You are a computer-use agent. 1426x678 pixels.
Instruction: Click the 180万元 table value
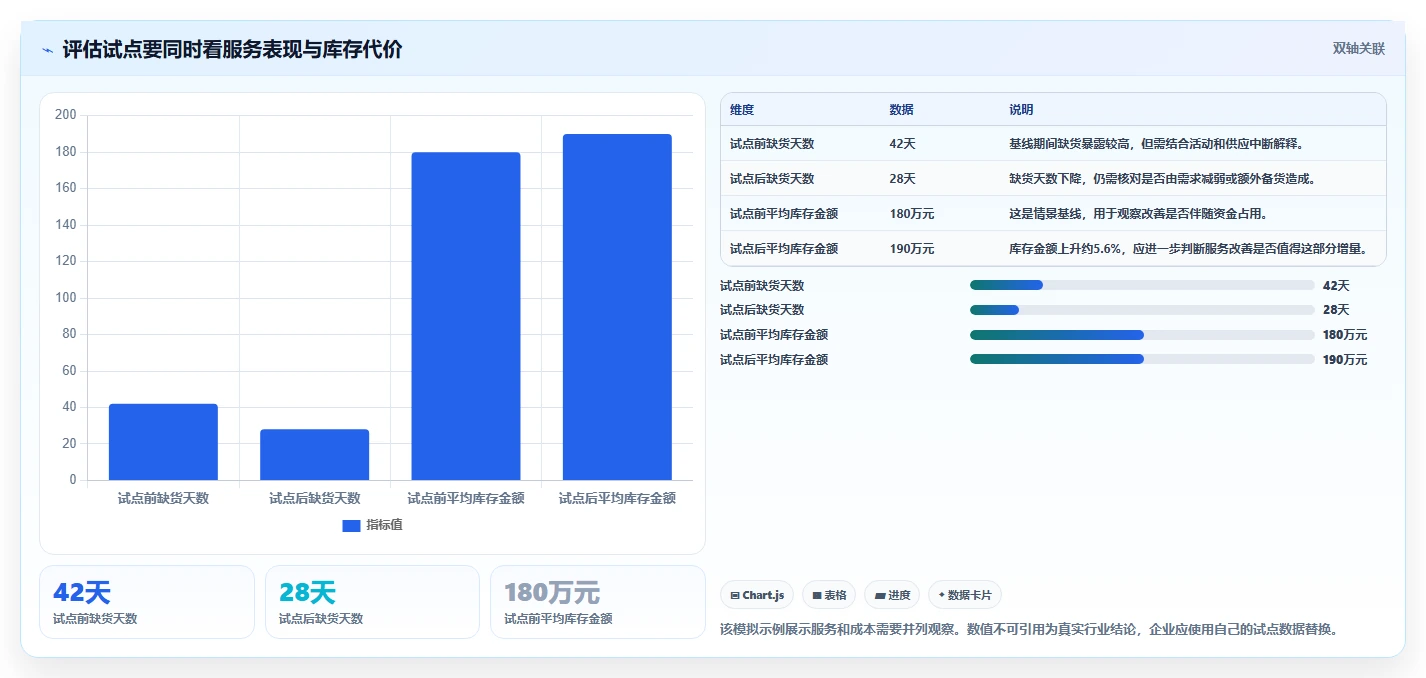point(911,214)
